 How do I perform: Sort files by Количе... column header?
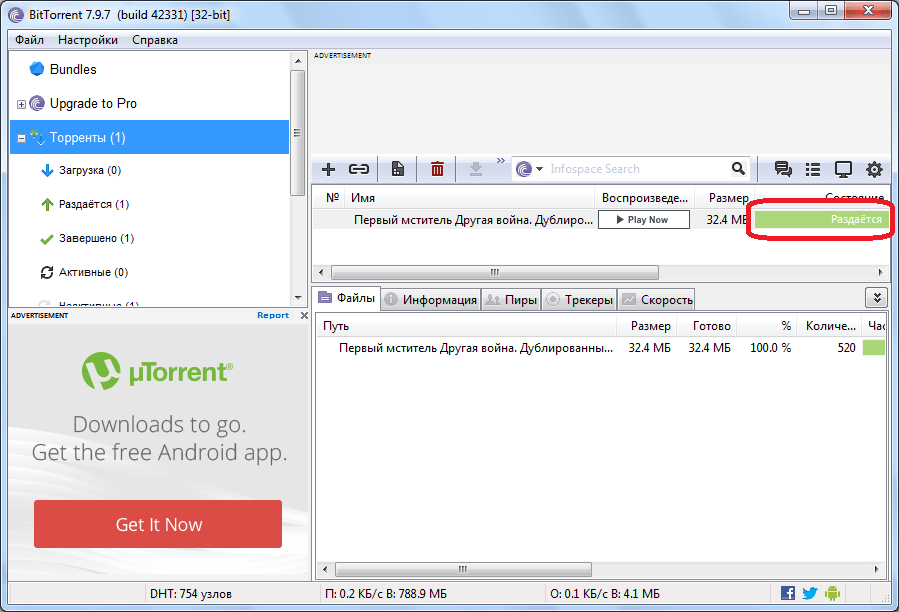(830, 326)
